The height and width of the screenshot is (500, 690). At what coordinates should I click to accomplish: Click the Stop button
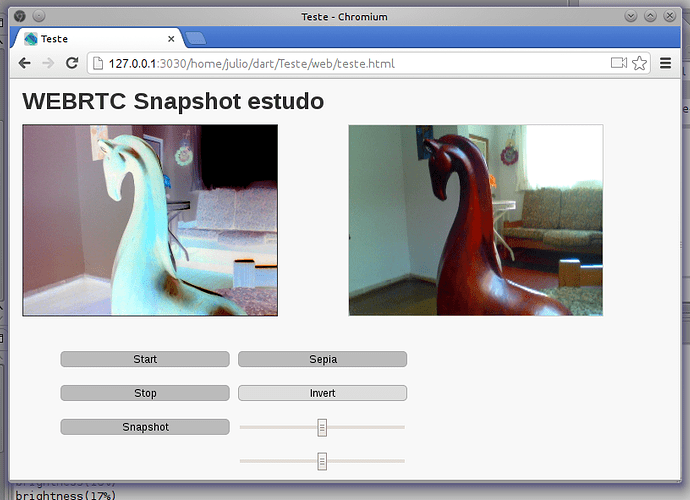[x=145, y=393]
